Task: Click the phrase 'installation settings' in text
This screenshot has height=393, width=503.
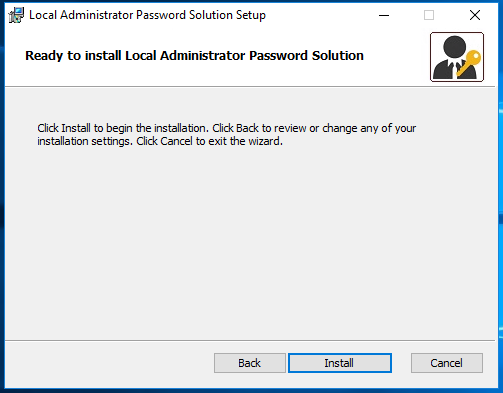Action: pos(83,141)
